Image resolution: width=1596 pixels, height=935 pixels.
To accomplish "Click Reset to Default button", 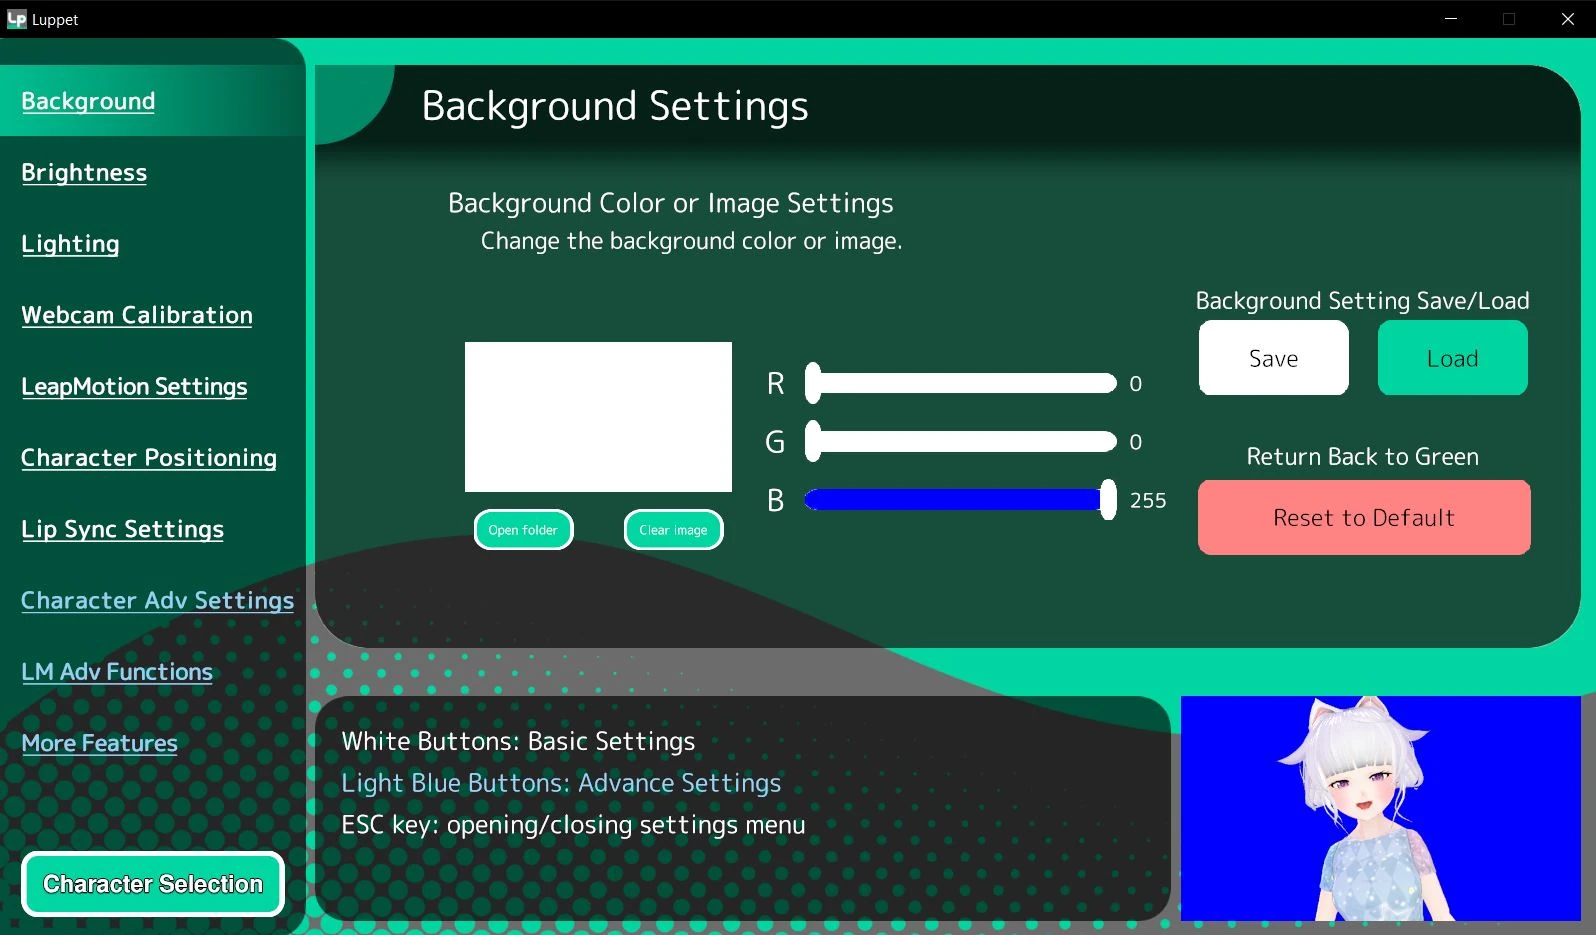I will pyautogui.click(x=1364, y=517).
